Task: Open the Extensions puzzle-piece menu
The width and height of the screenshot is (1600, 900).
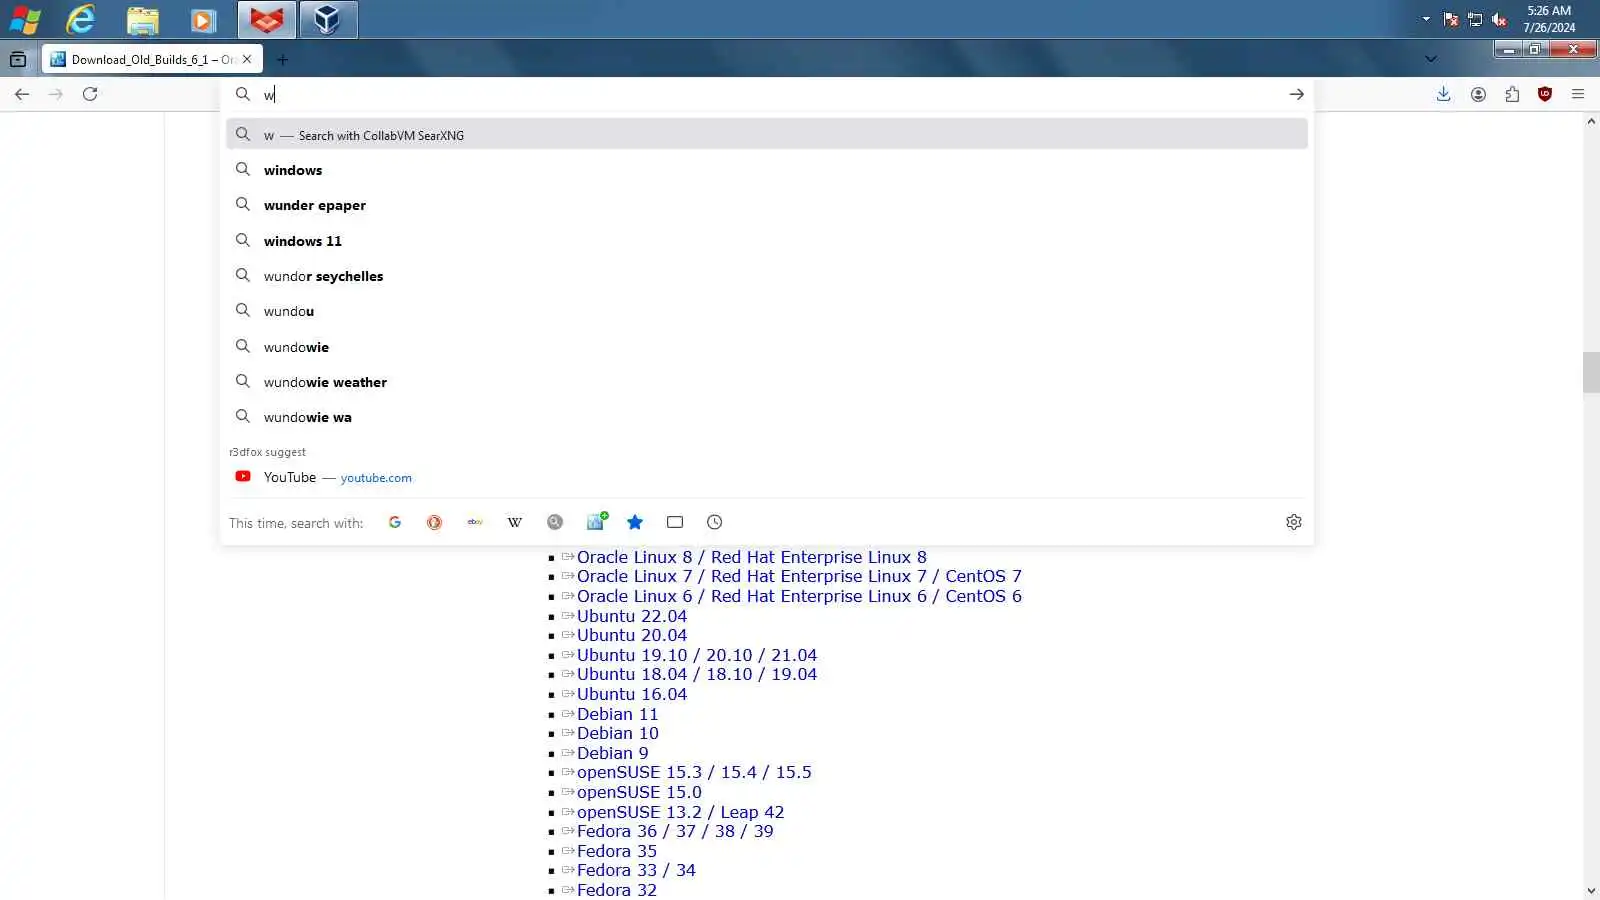Action: click(1512, 94)
